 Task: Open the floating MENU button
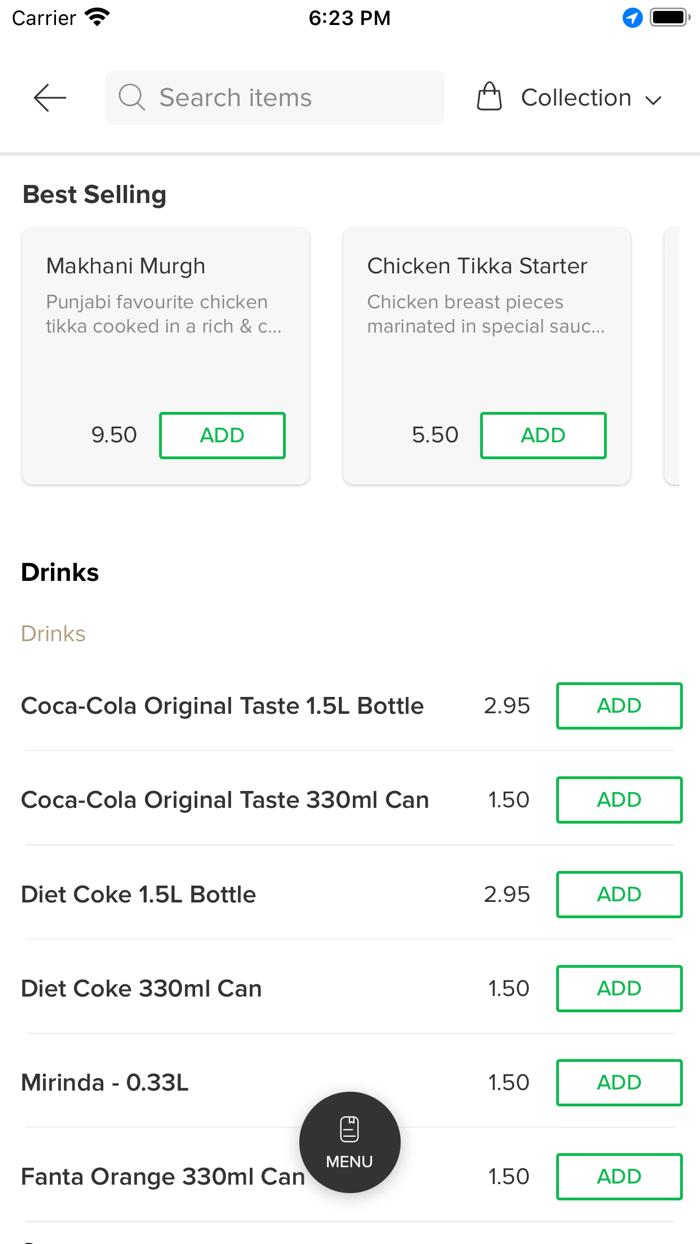[x=350, y=1142]
